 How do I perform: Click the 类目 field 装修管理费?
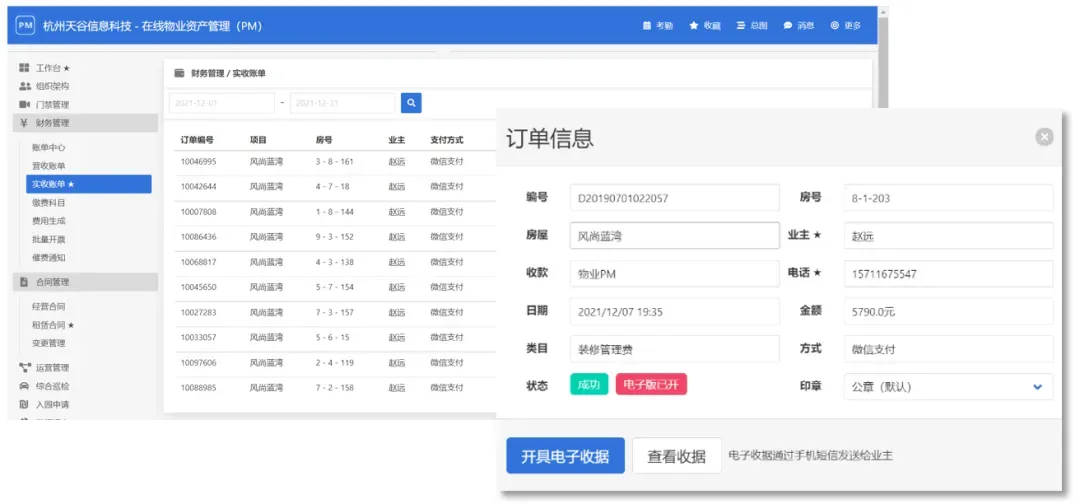pyautogui.click(x=675, y=348)
